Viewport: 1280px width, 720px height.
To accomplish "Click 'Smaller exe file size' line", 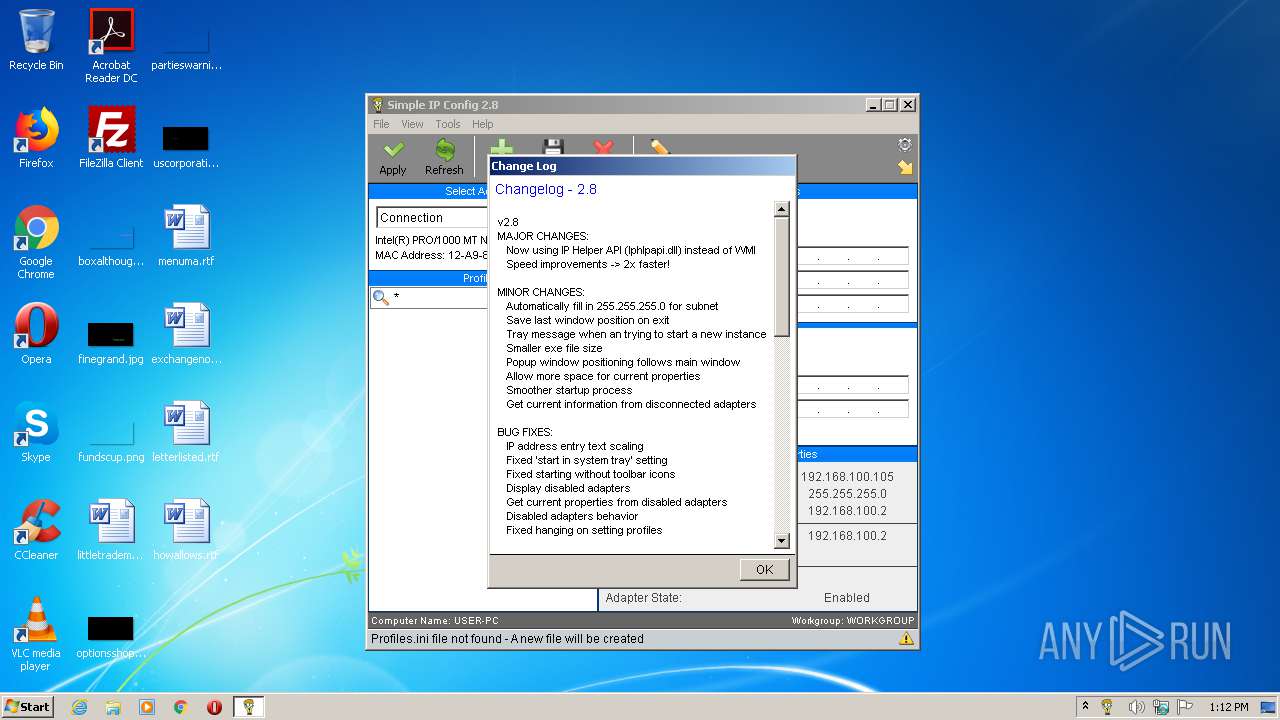I will tap(554, 348).
